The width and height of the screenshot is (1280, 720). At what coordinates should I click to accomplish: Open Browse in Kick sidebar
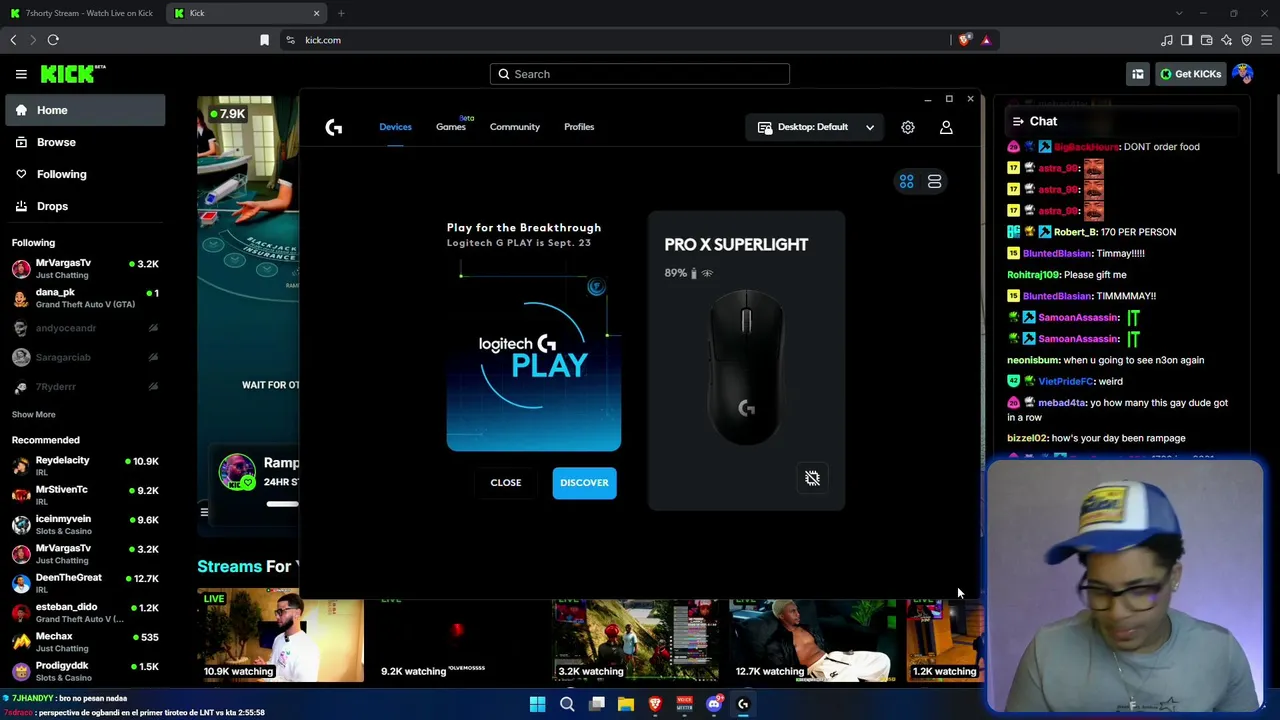pos(85,142)
